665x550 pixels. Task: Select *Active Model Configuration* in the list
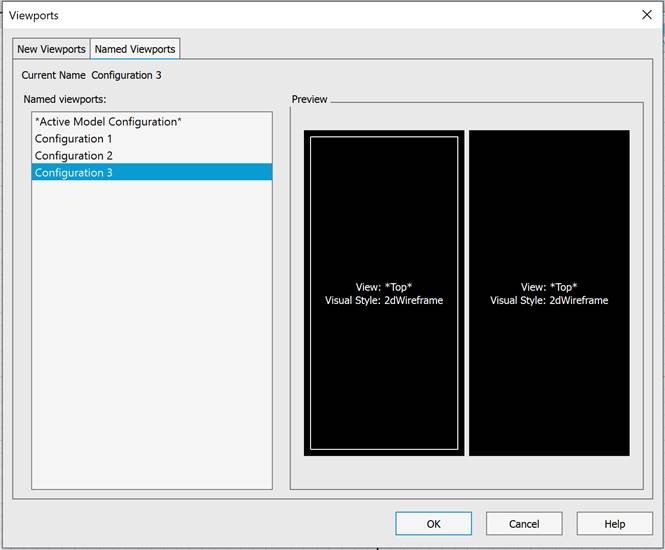pos(108,122)
